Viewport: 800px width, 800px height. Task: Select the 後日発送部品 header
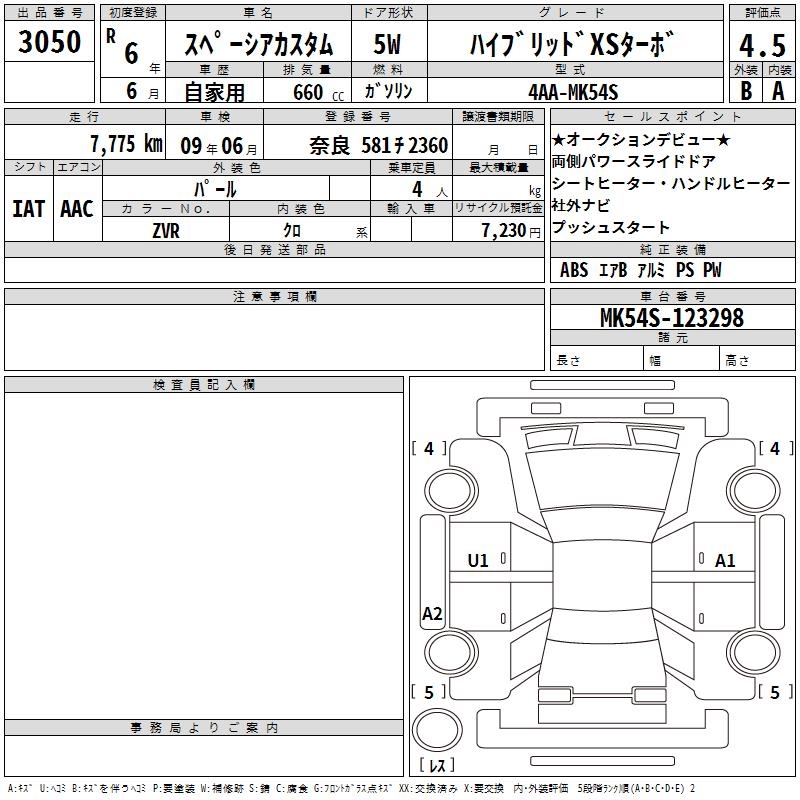coord(275,249)
